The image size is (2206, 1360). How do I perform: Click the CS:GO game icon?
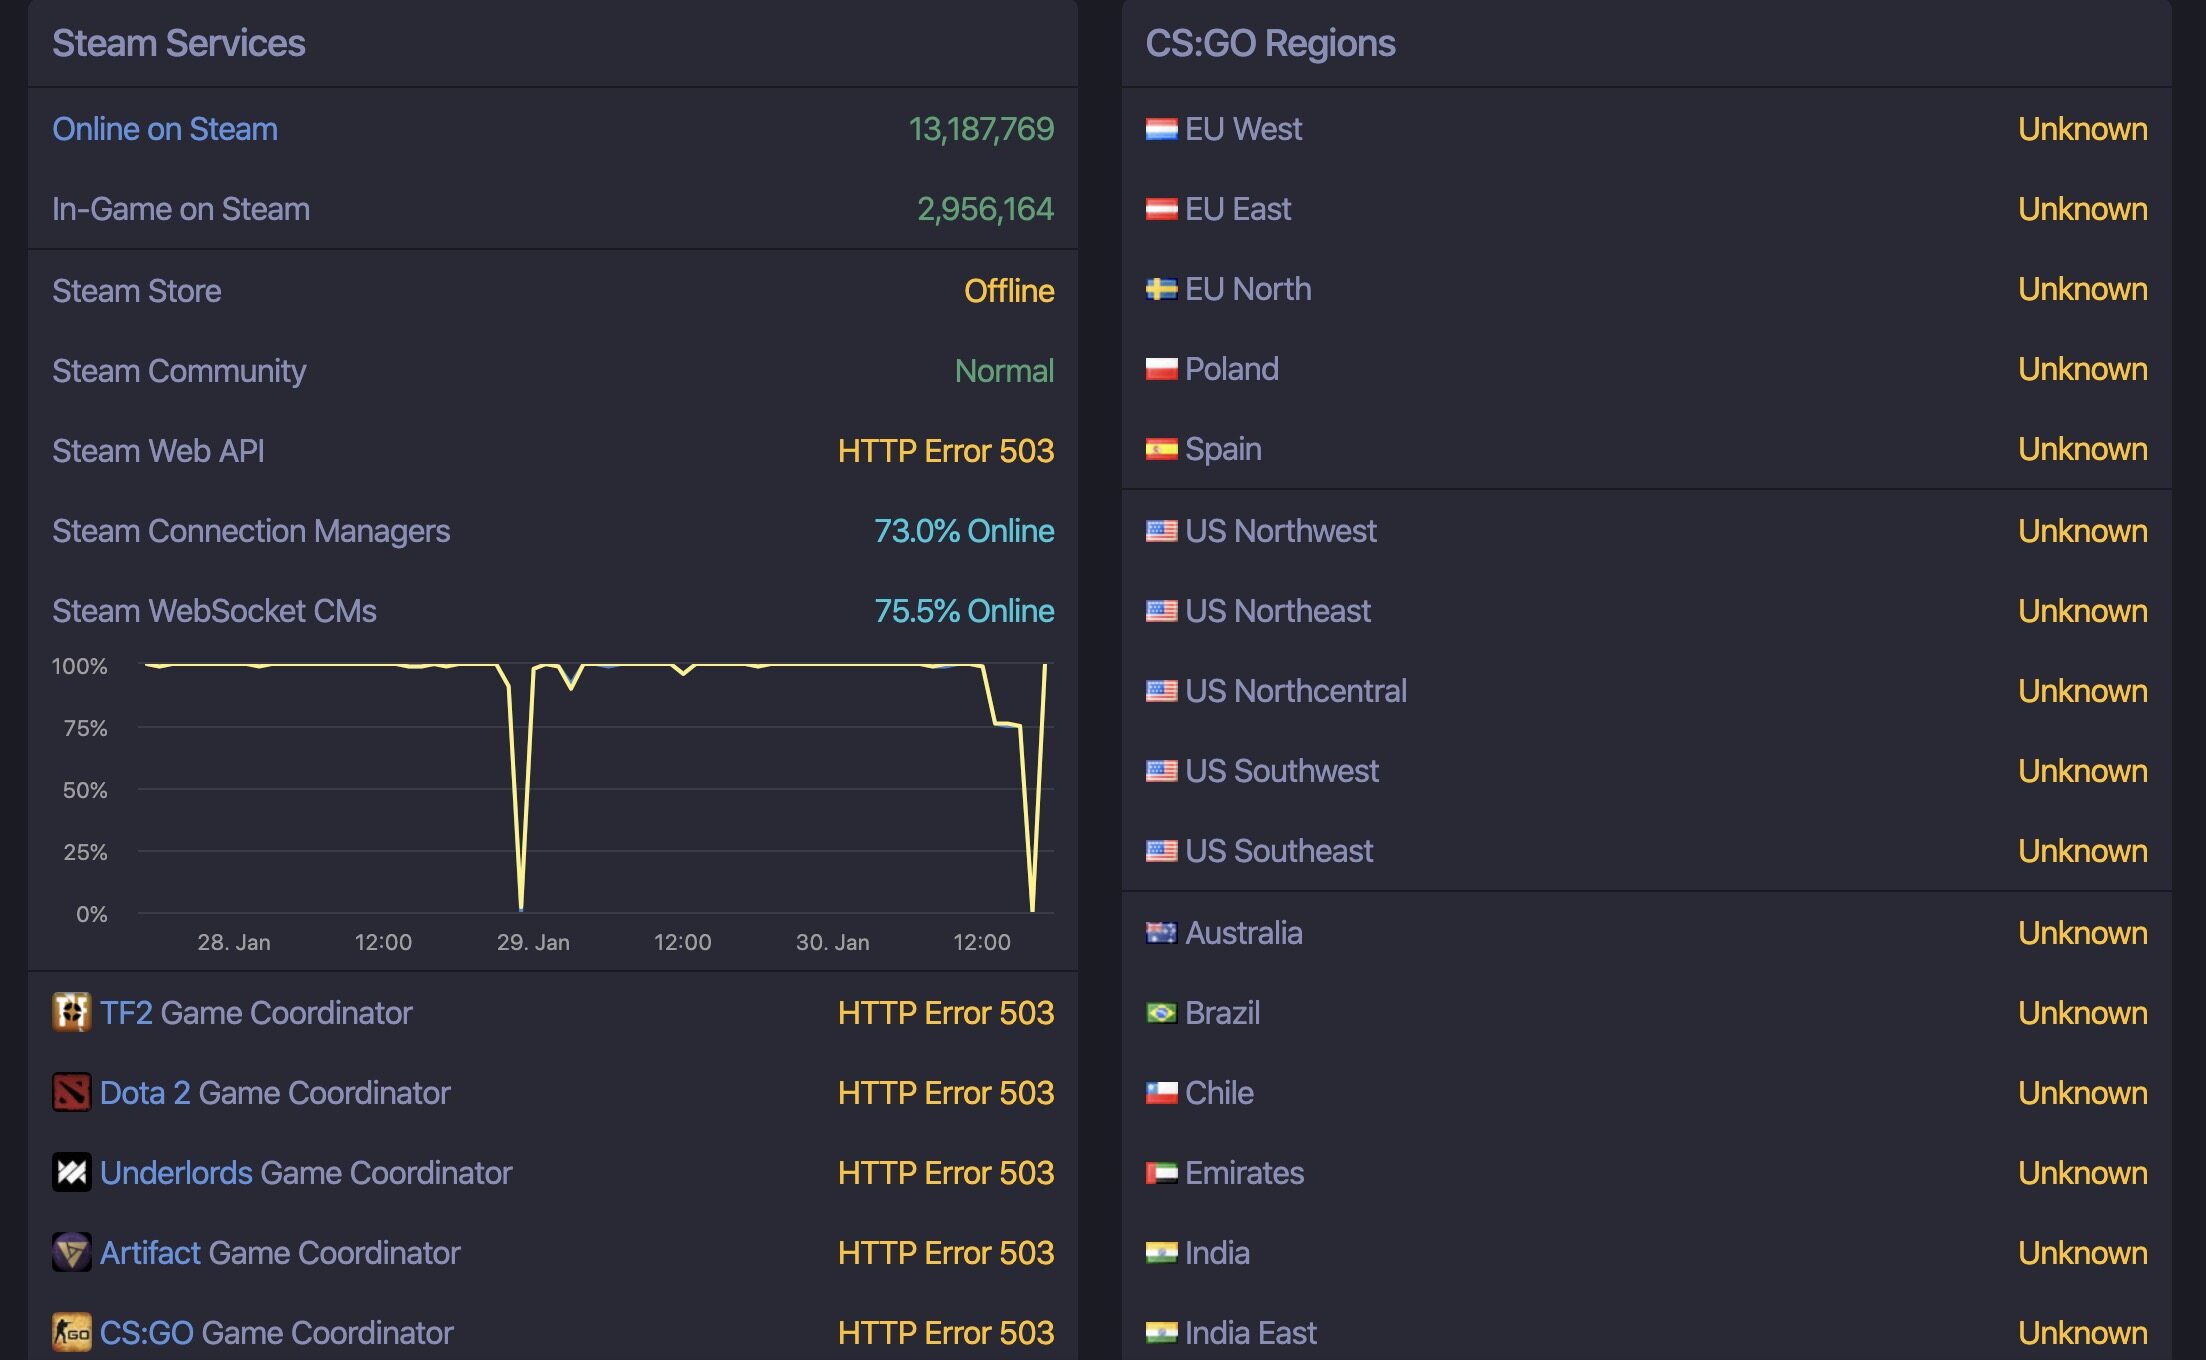click(71, 1332)
